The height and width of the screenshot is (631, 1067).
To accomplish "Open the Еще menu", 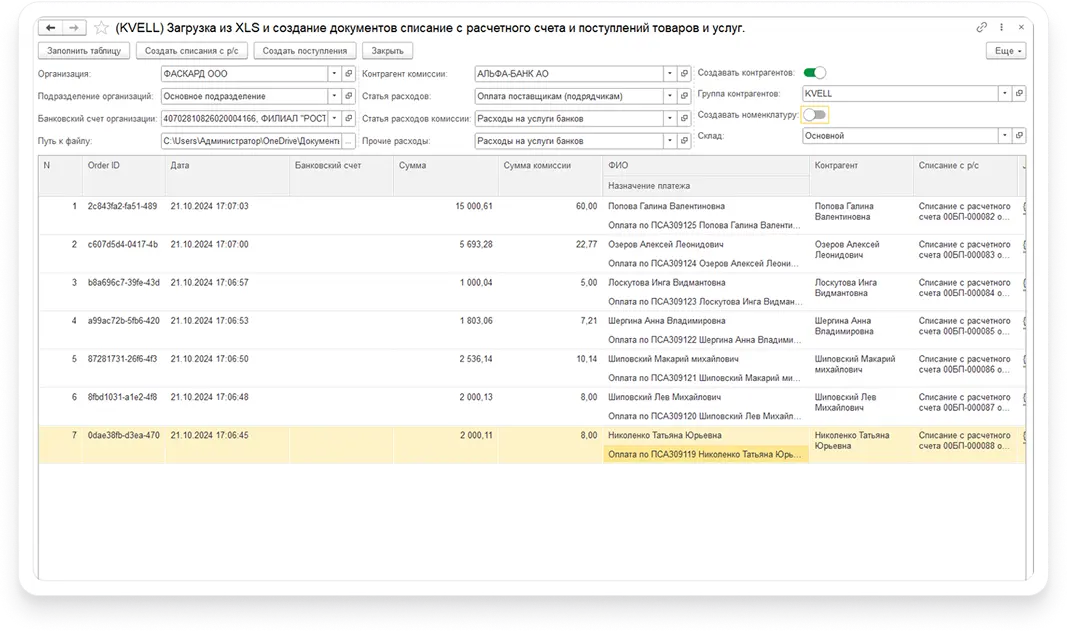I will (1005, 50).
